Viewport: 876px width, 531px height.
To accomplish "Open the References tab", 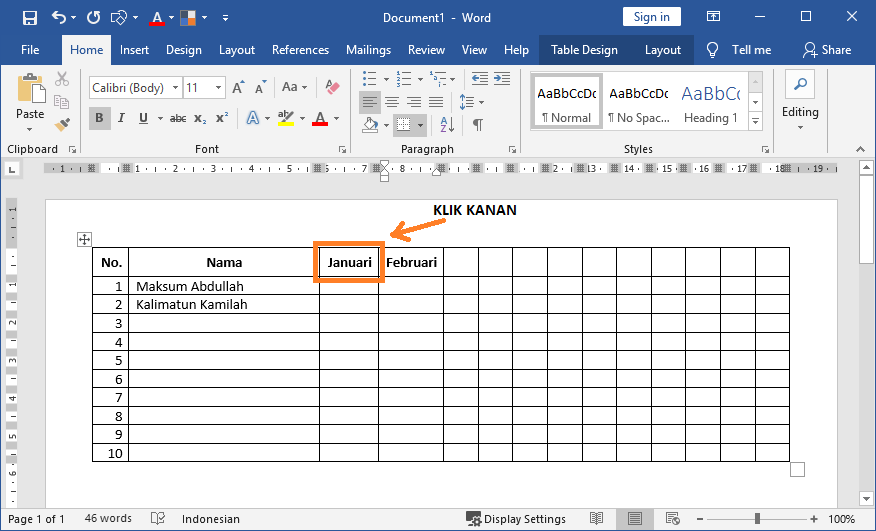I will coord(301,50).
